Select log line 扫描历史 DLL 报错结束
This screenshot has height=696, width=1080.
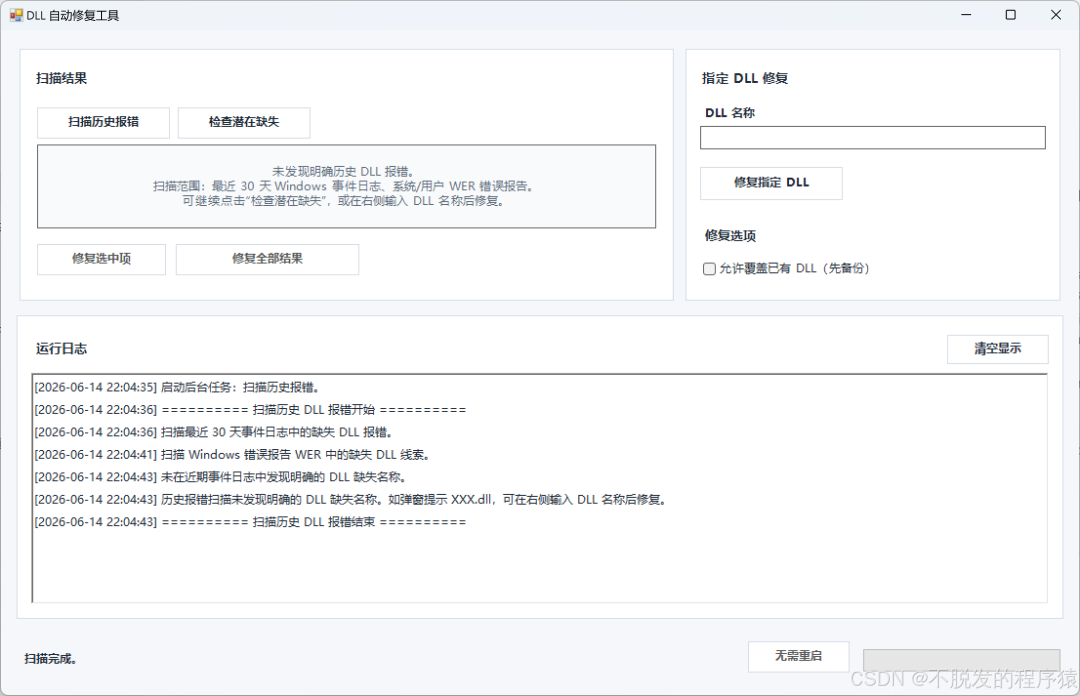(250, 522)
